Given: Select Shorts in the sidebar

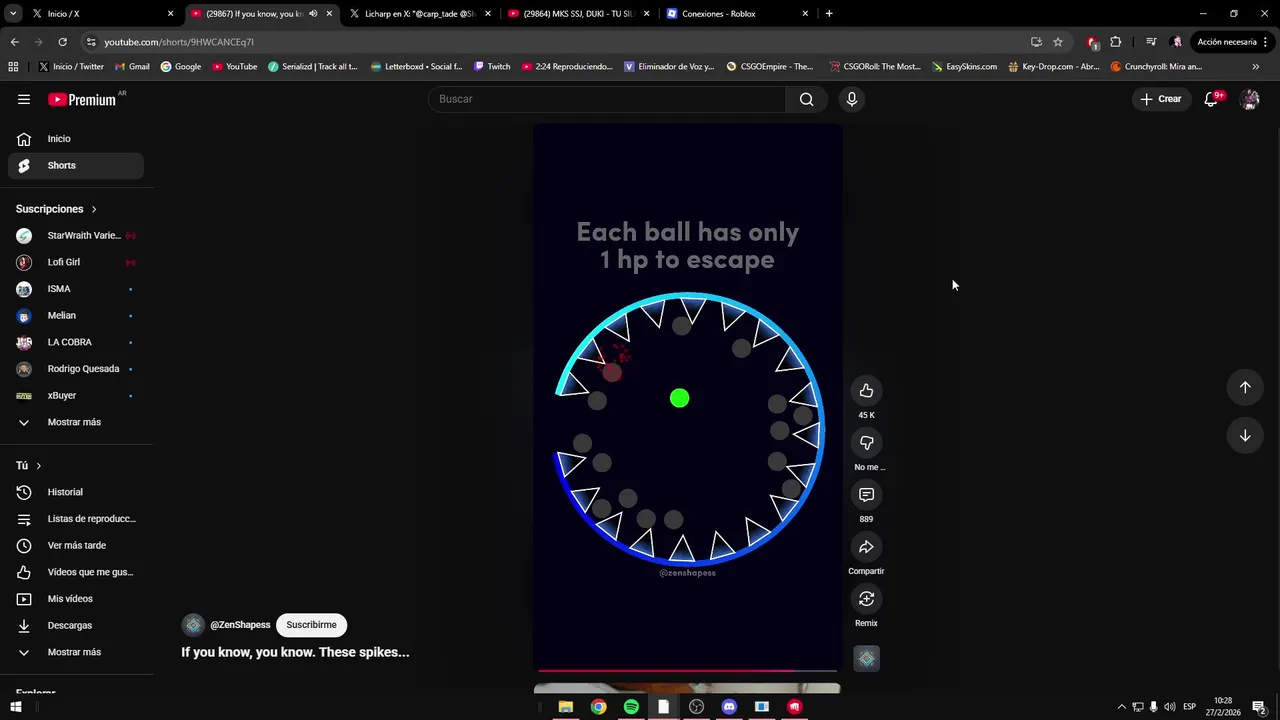Looking at the screenshot, I should (76, 165).
